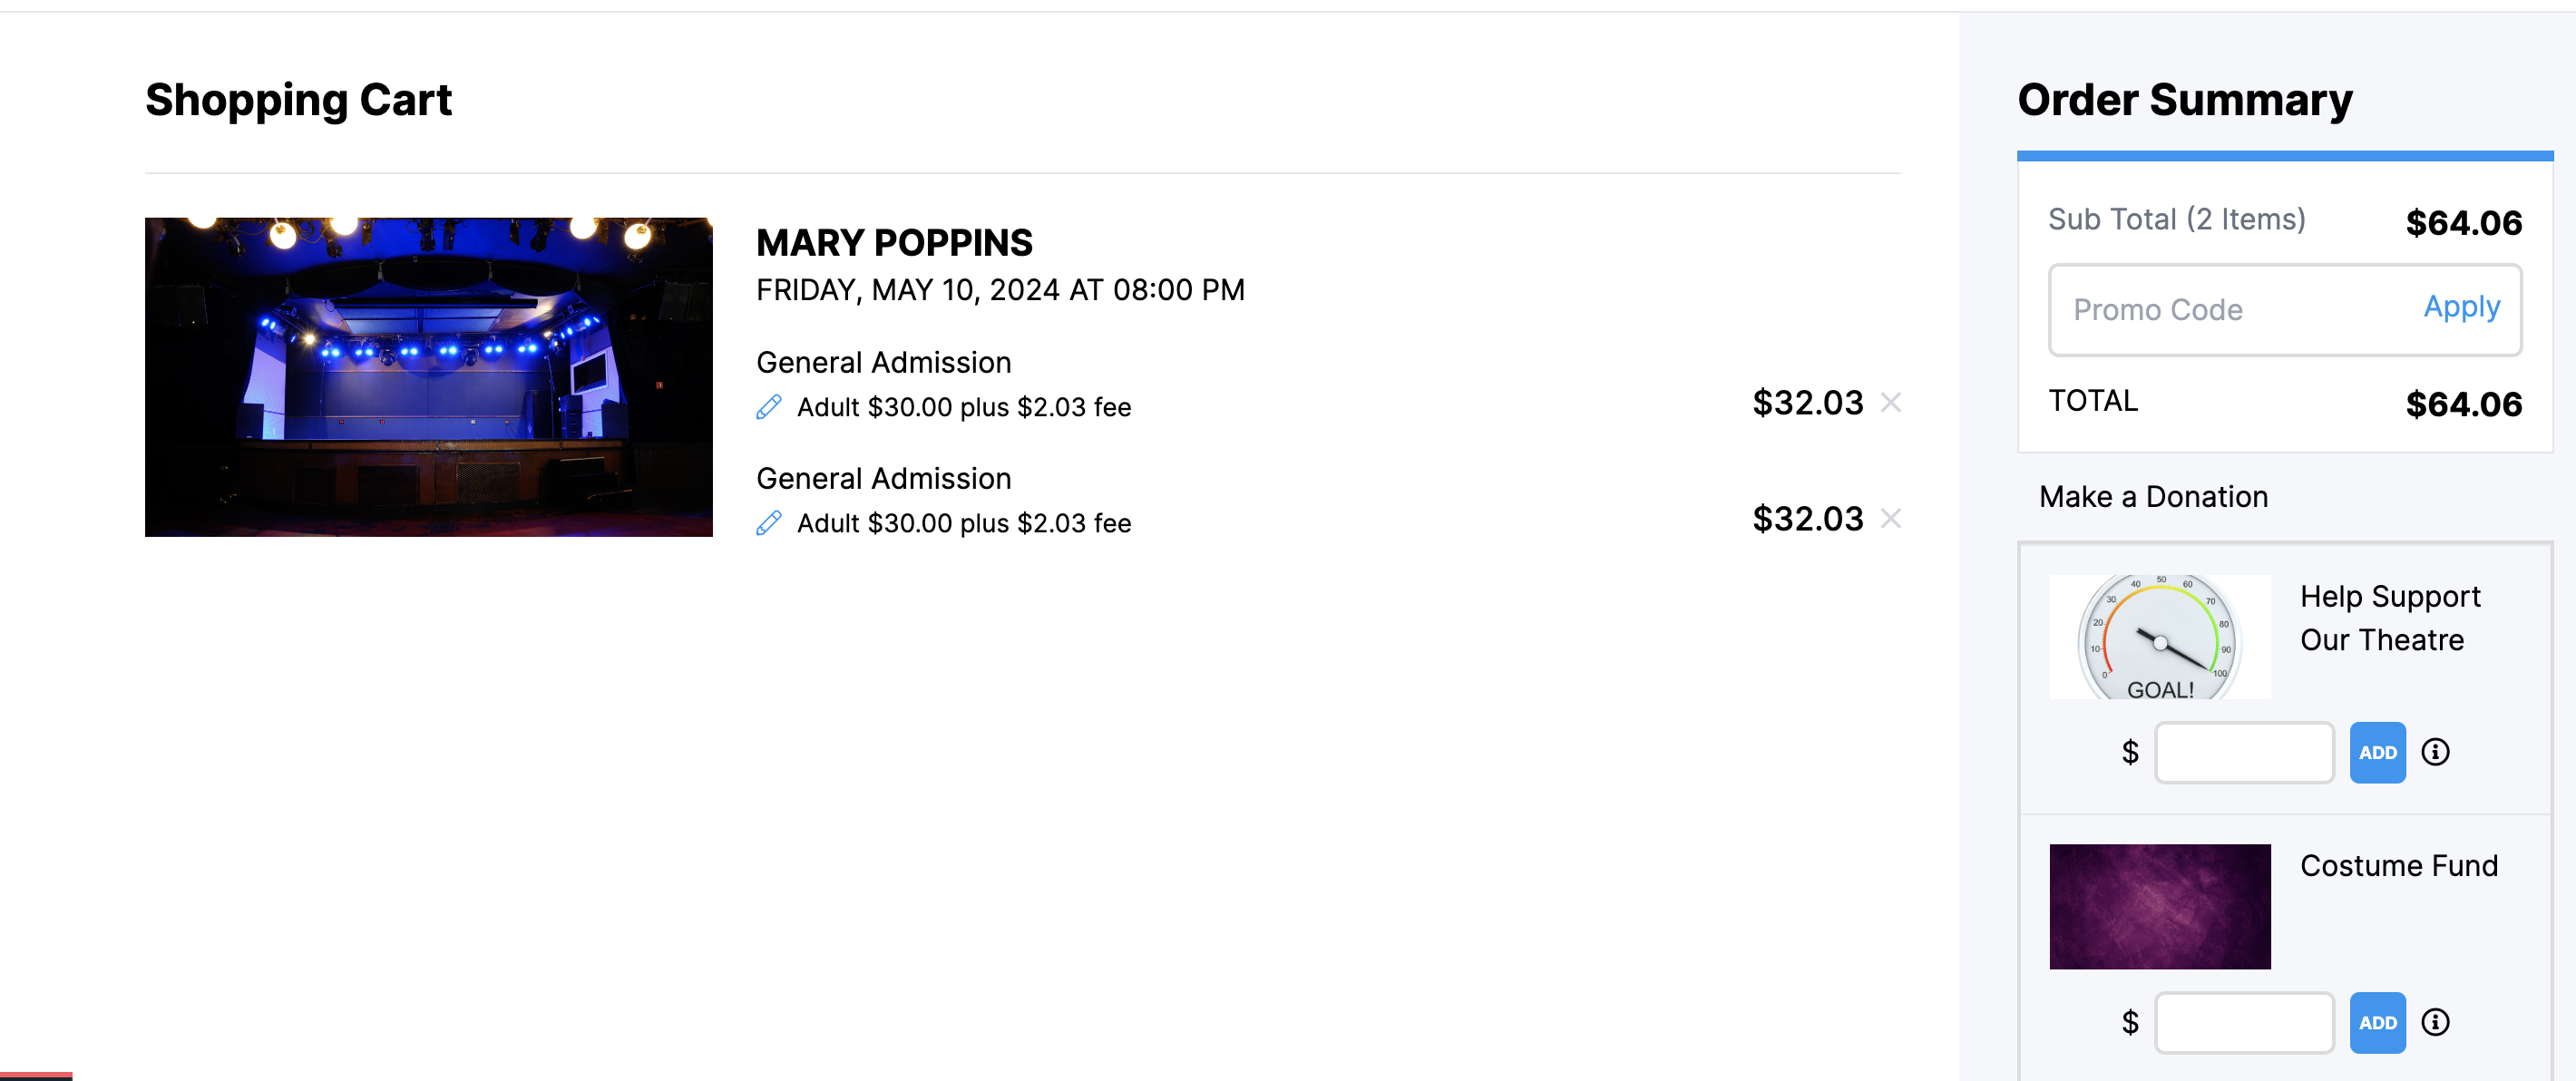Click the Promo Code input field

click(2230, 310)
